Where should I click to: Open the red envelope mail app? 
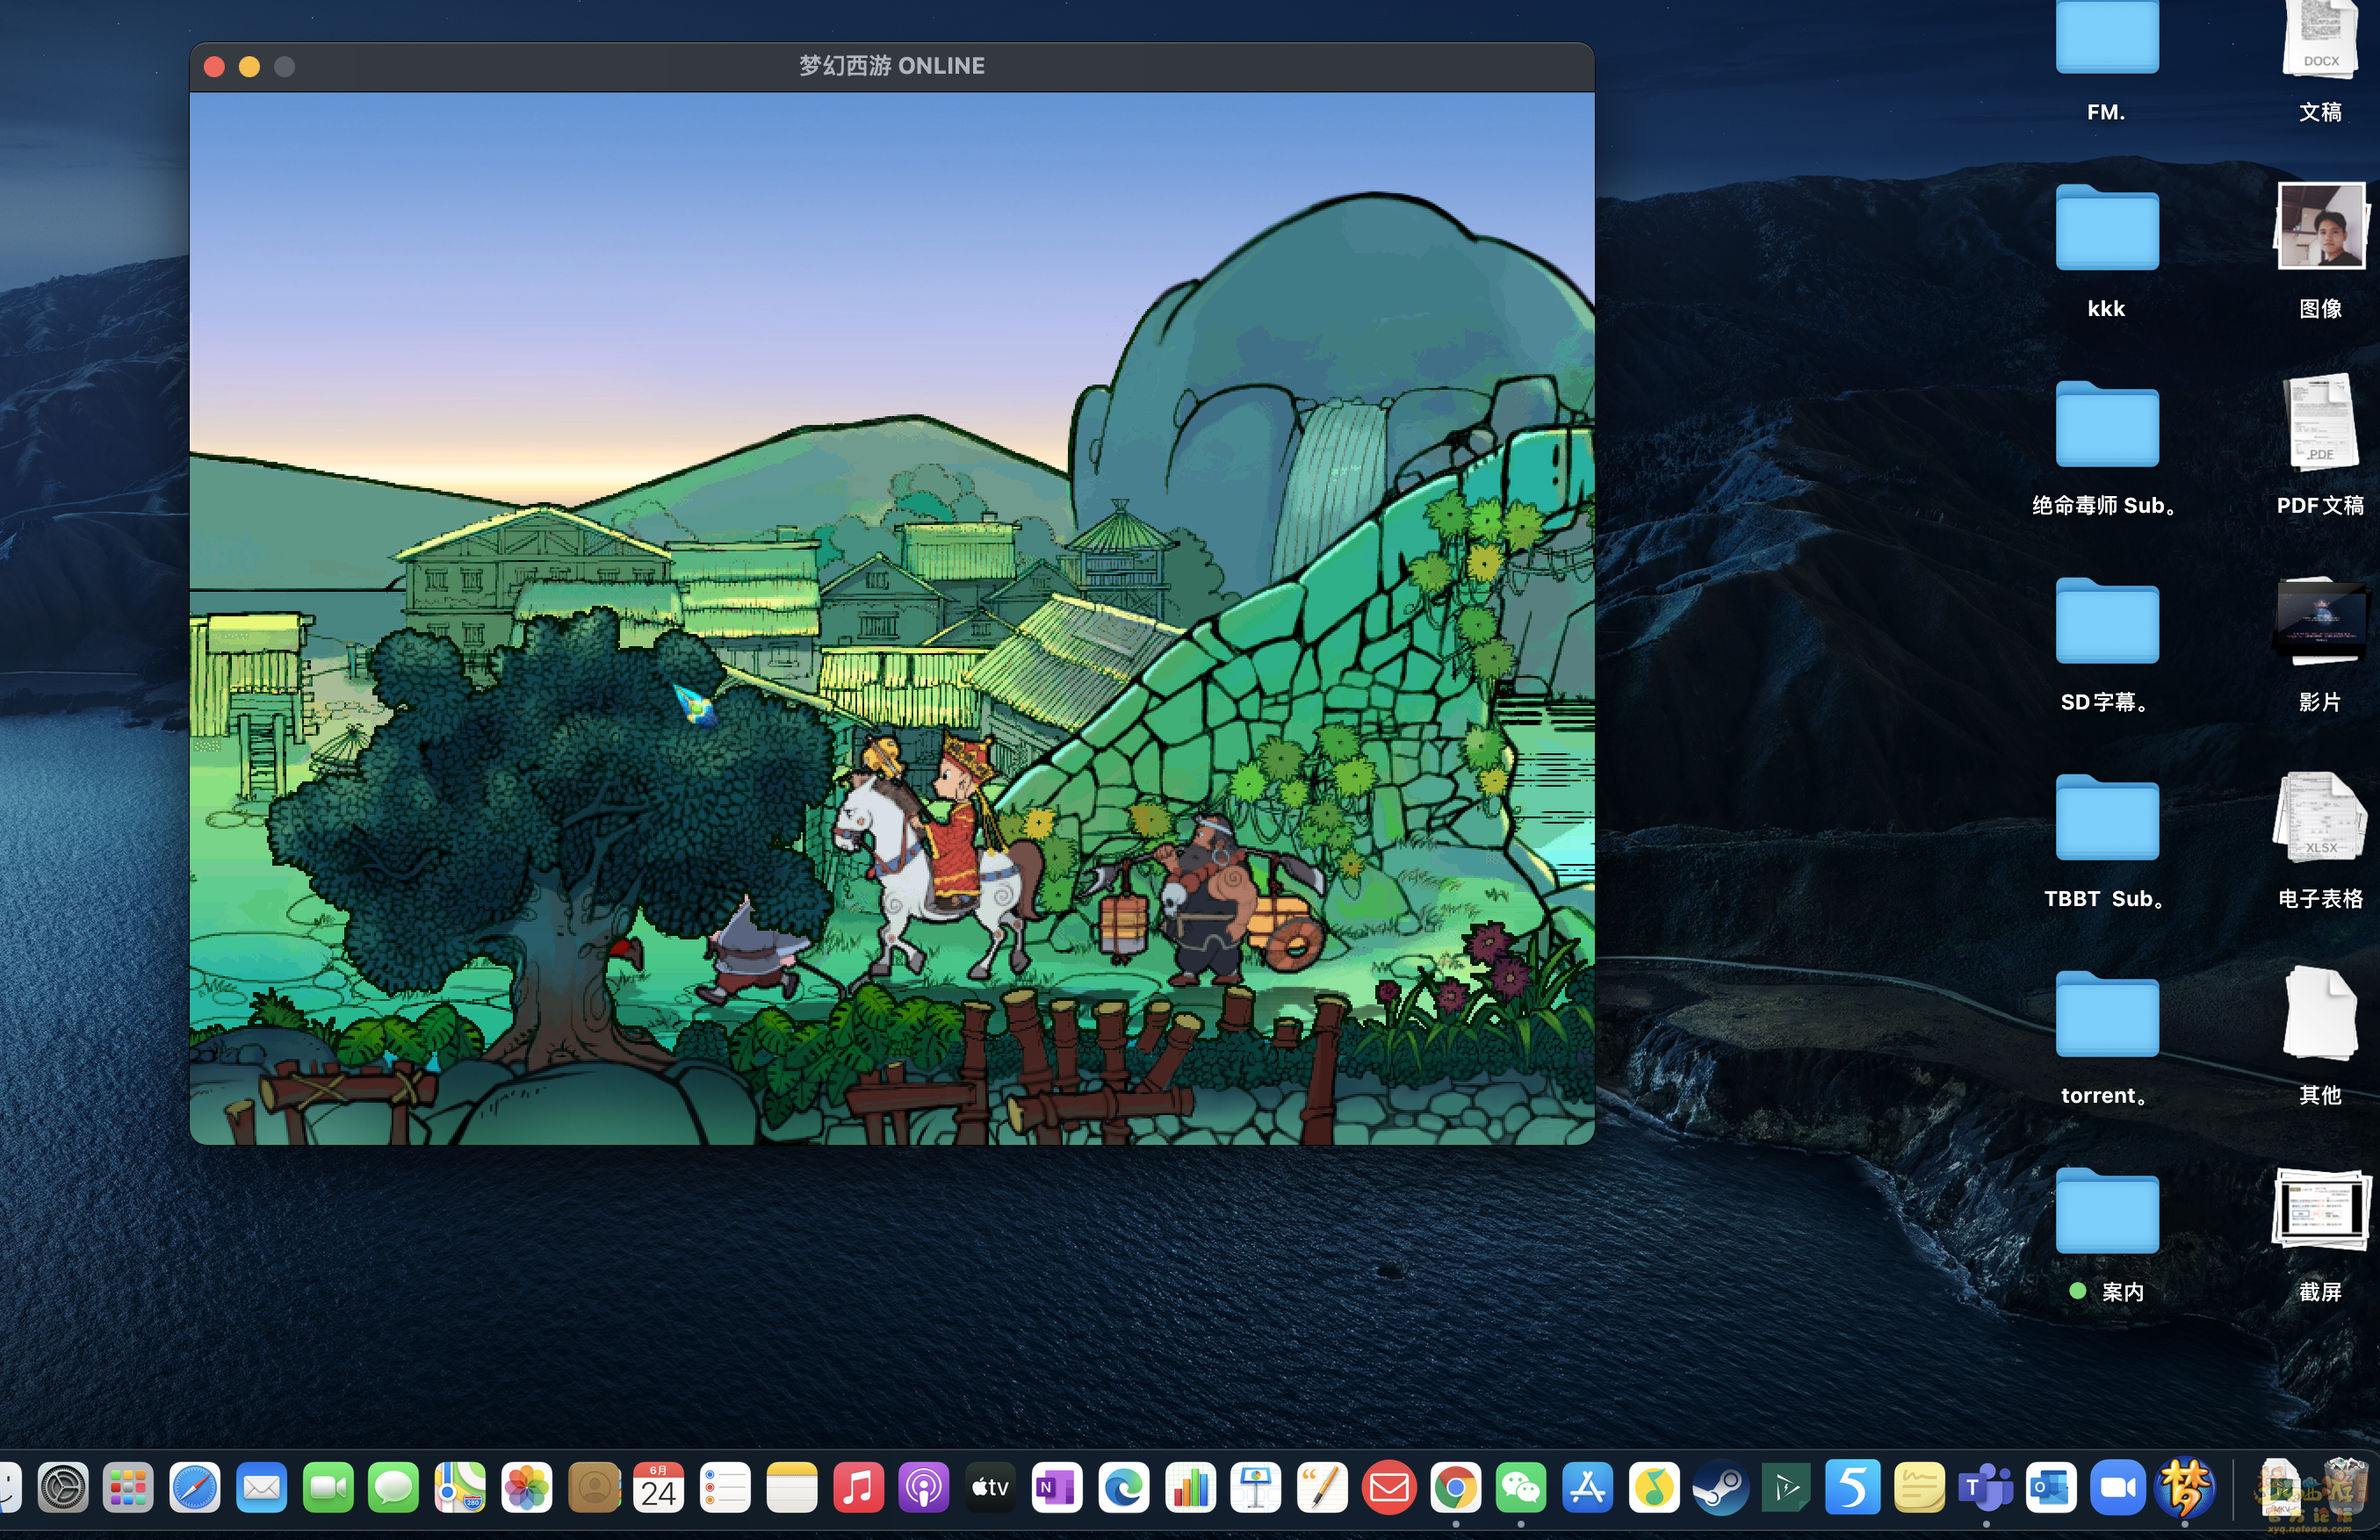[x=1389, y=1488]
